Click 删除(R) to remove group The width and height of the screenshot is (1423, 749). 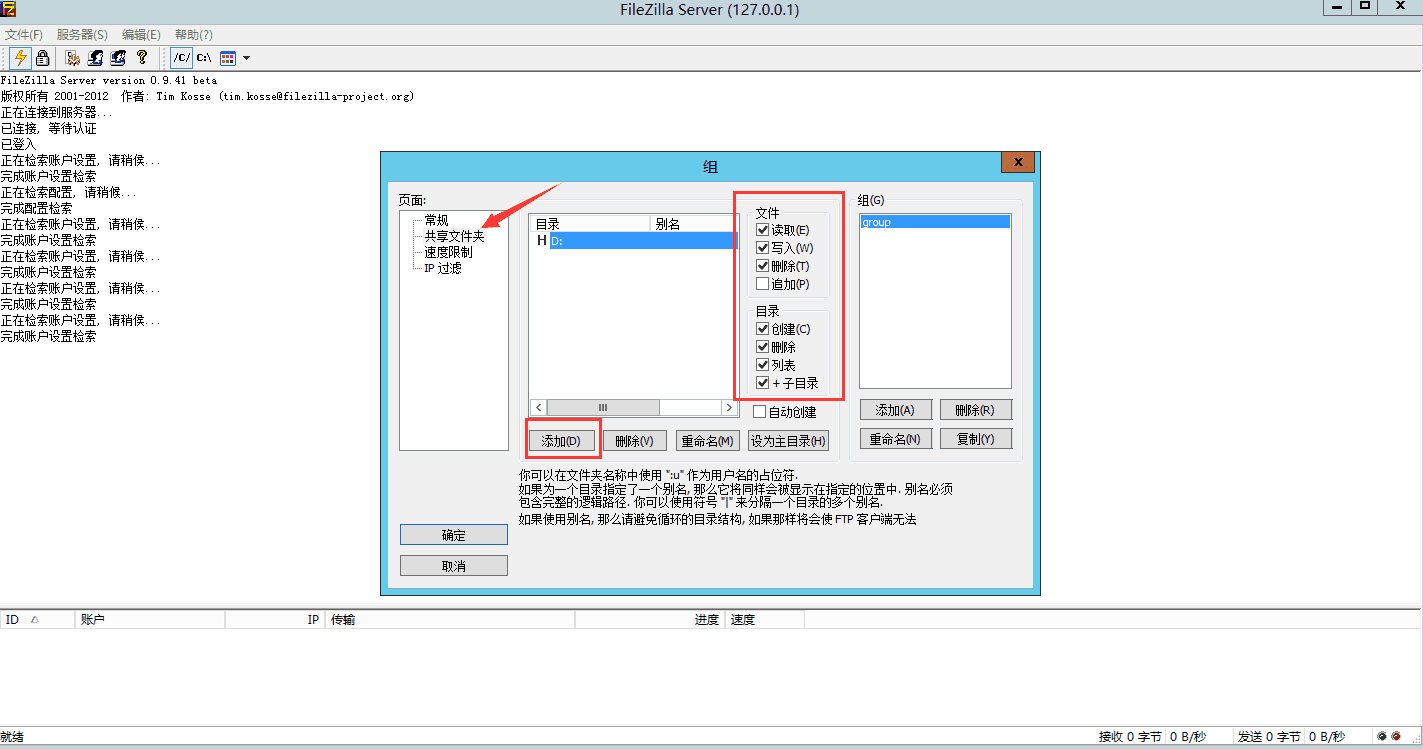[x=975, y=410]
